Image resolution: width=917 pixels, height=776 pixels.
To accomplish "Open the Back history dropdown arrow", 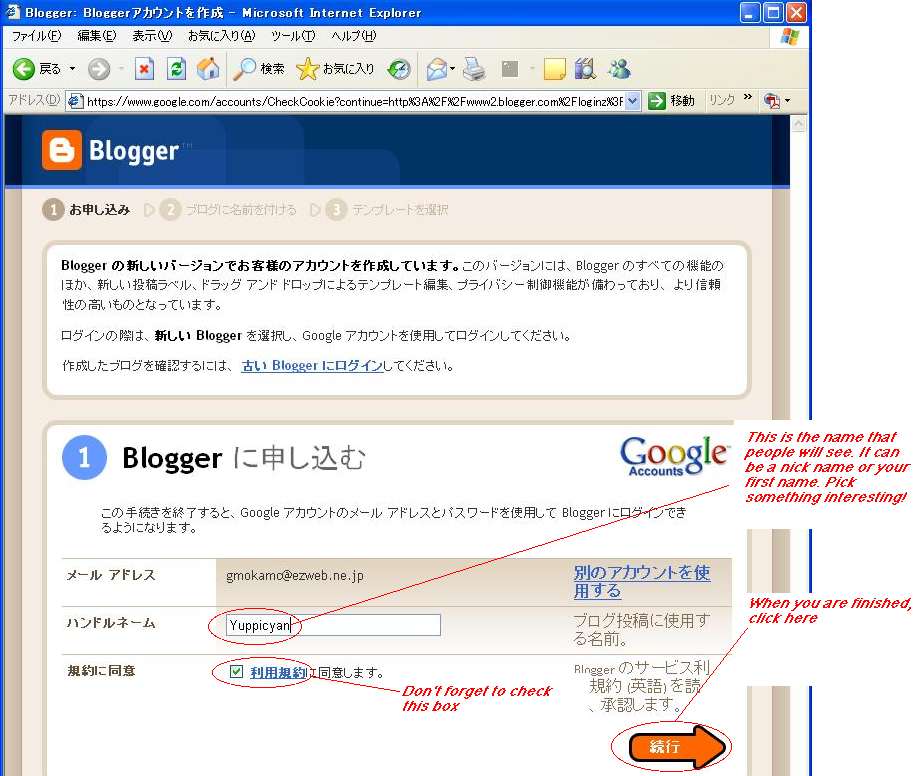I will (x=73, y=69).
